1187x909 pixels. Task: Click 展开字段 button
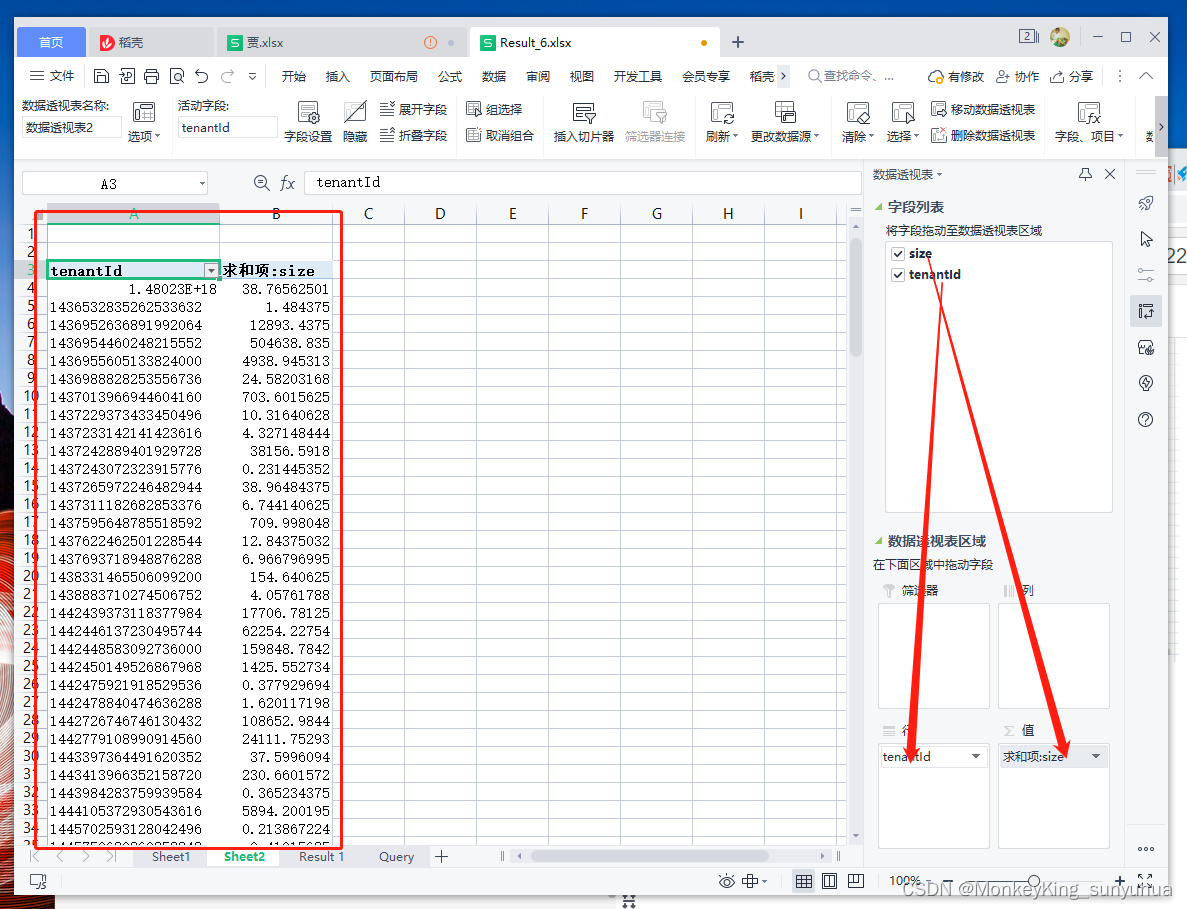point(413,109)
